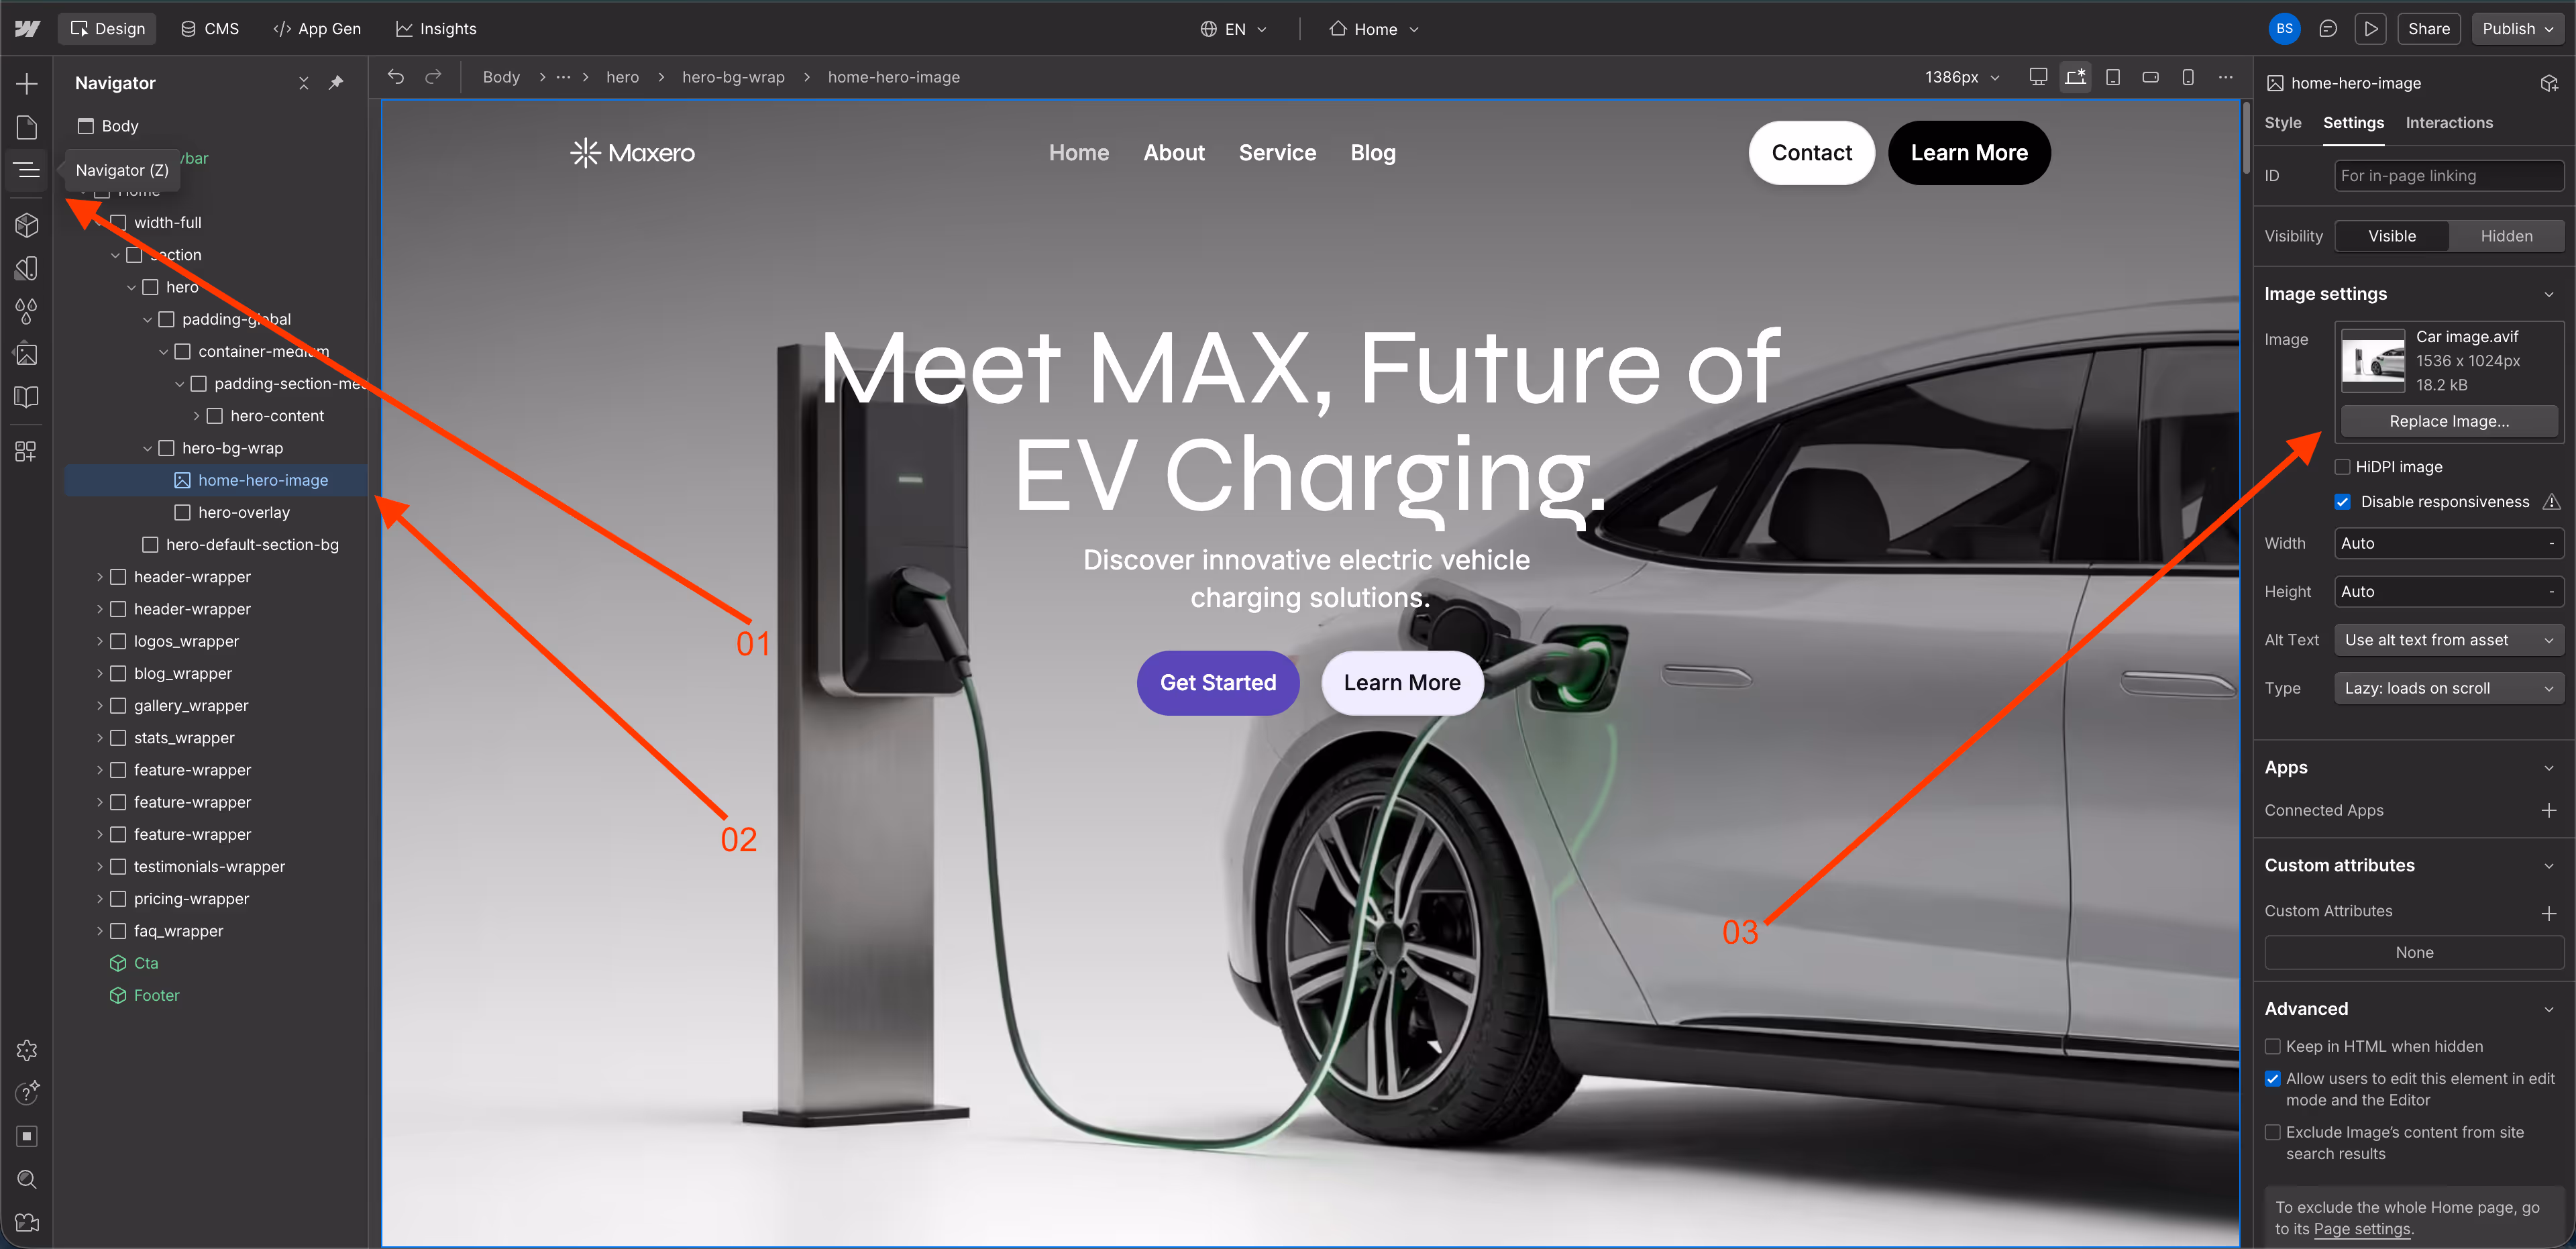Click the undo arrow icon

(x=396, y=77)
